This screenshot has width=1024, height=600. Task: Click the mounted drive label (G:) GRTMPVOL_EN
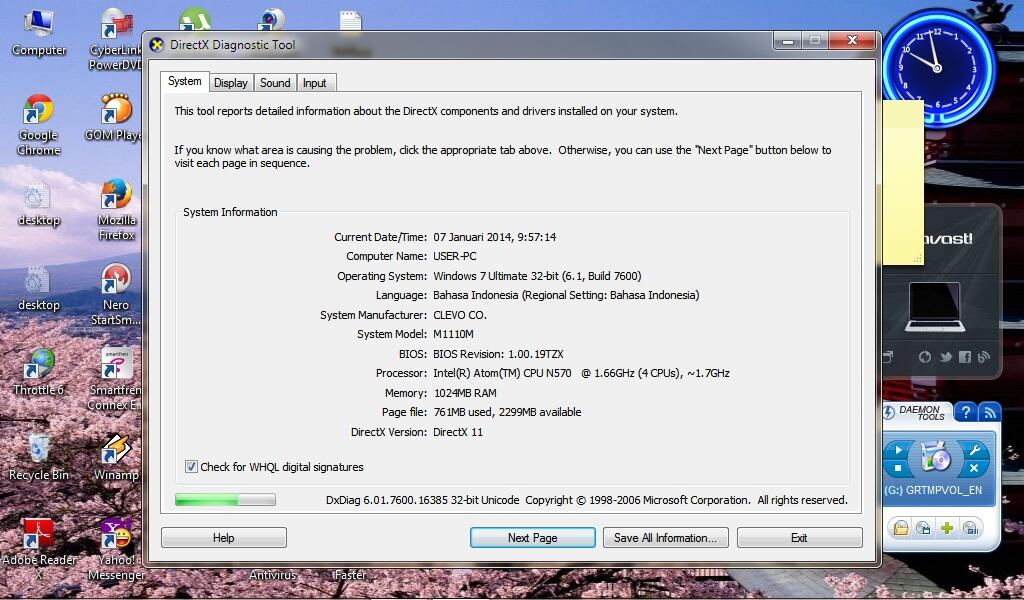pyautogui.click(x=933, y=490)
